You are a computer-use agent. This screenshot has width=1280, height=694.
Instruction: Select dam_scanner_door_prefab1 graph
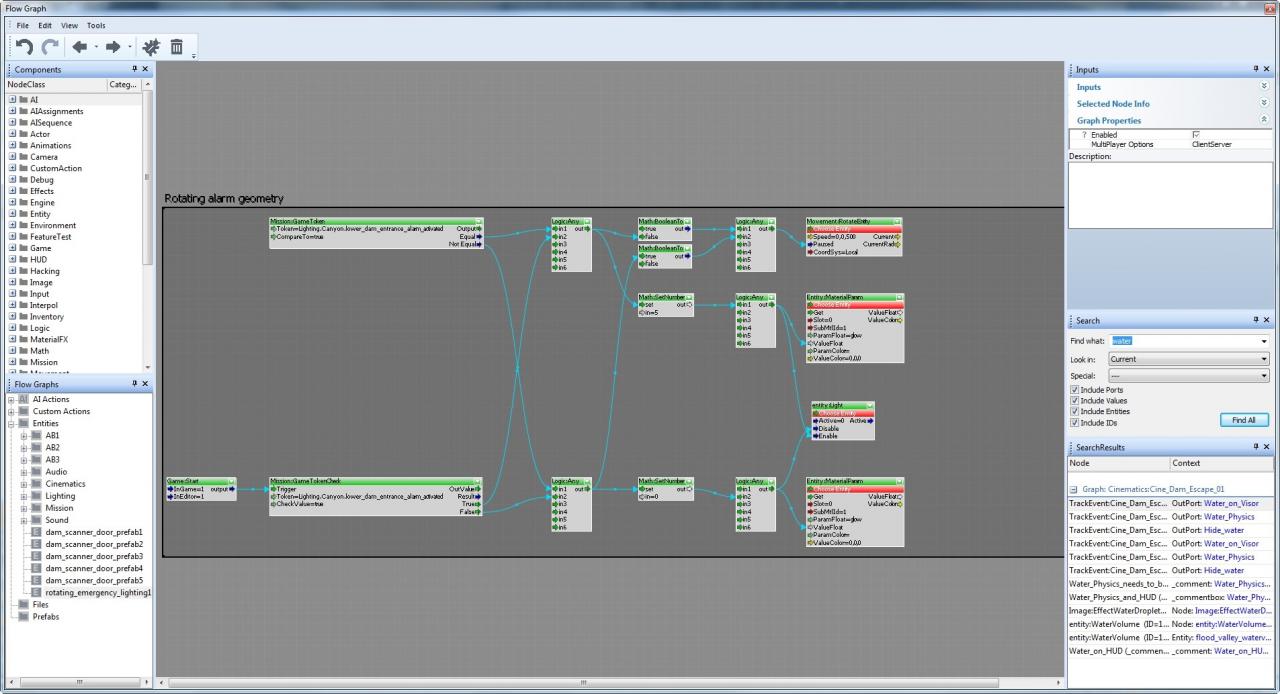94,532
